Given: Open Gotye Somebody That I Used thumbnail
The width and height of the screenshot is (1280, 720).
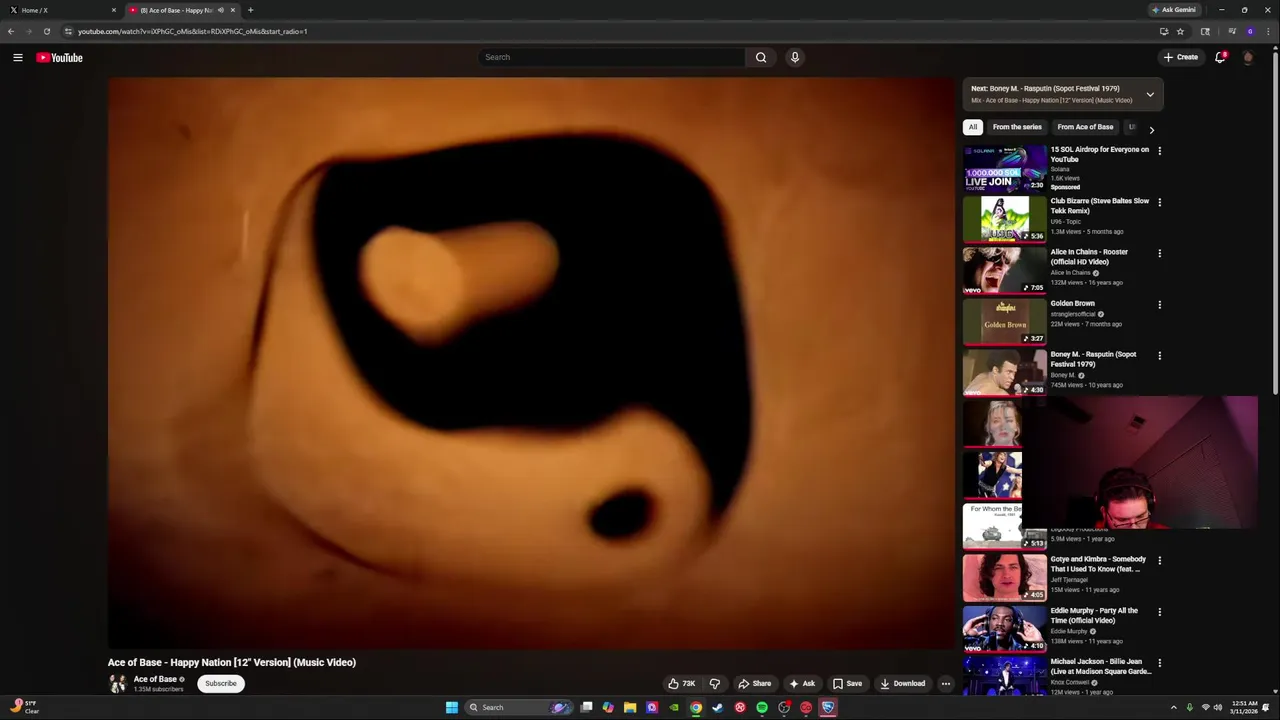Looking at the screenshot, I should pos(1004,577).
